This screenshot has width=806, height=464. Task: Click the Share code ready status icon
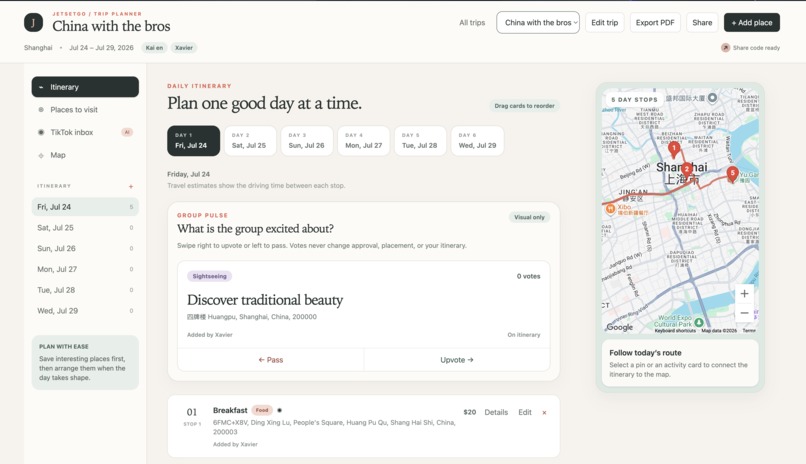pyautogui.click(x=725, y=48)
